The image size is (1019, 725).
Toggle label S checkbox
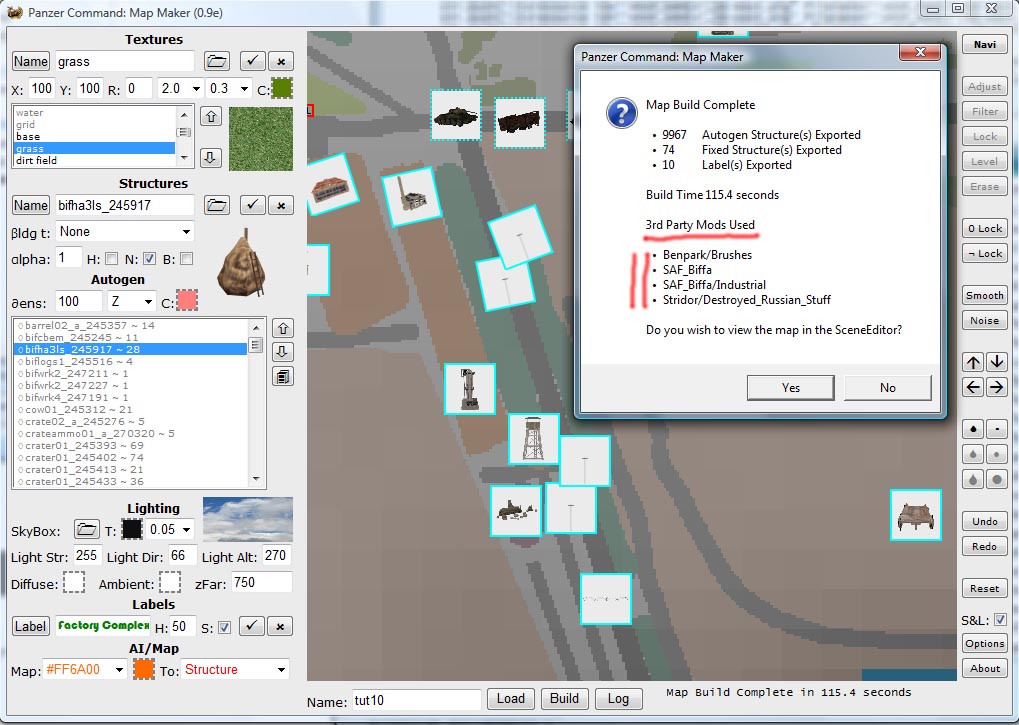[x=224, y=628]
